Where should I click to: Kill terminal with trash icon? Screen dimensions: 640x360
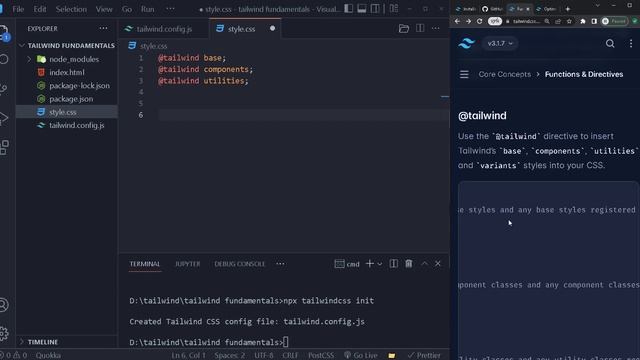coord(409,264)
